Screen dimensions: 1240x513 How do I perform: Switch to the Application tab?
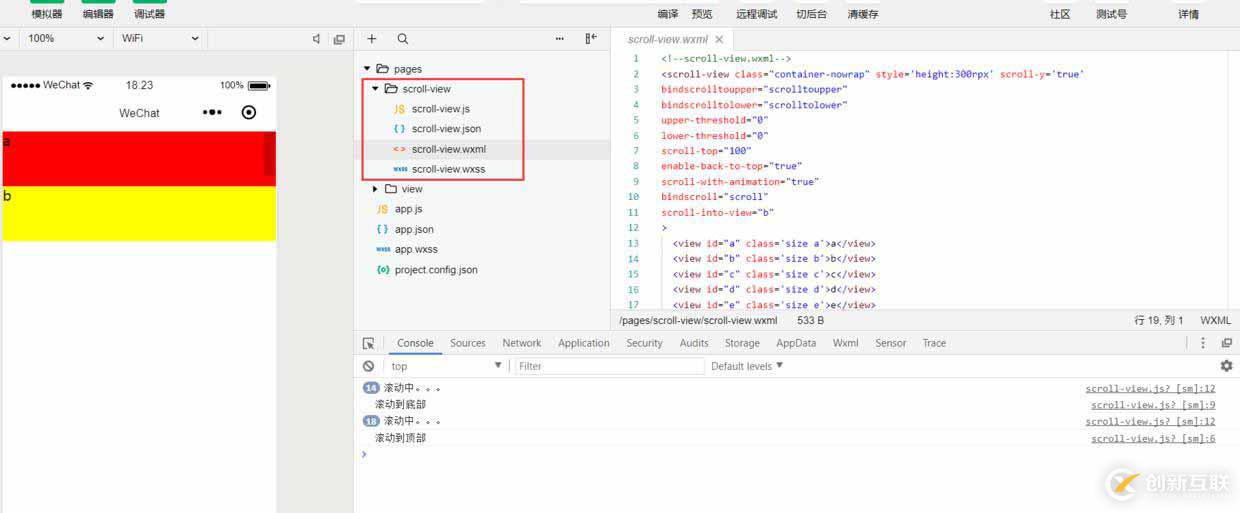[584, 343]
